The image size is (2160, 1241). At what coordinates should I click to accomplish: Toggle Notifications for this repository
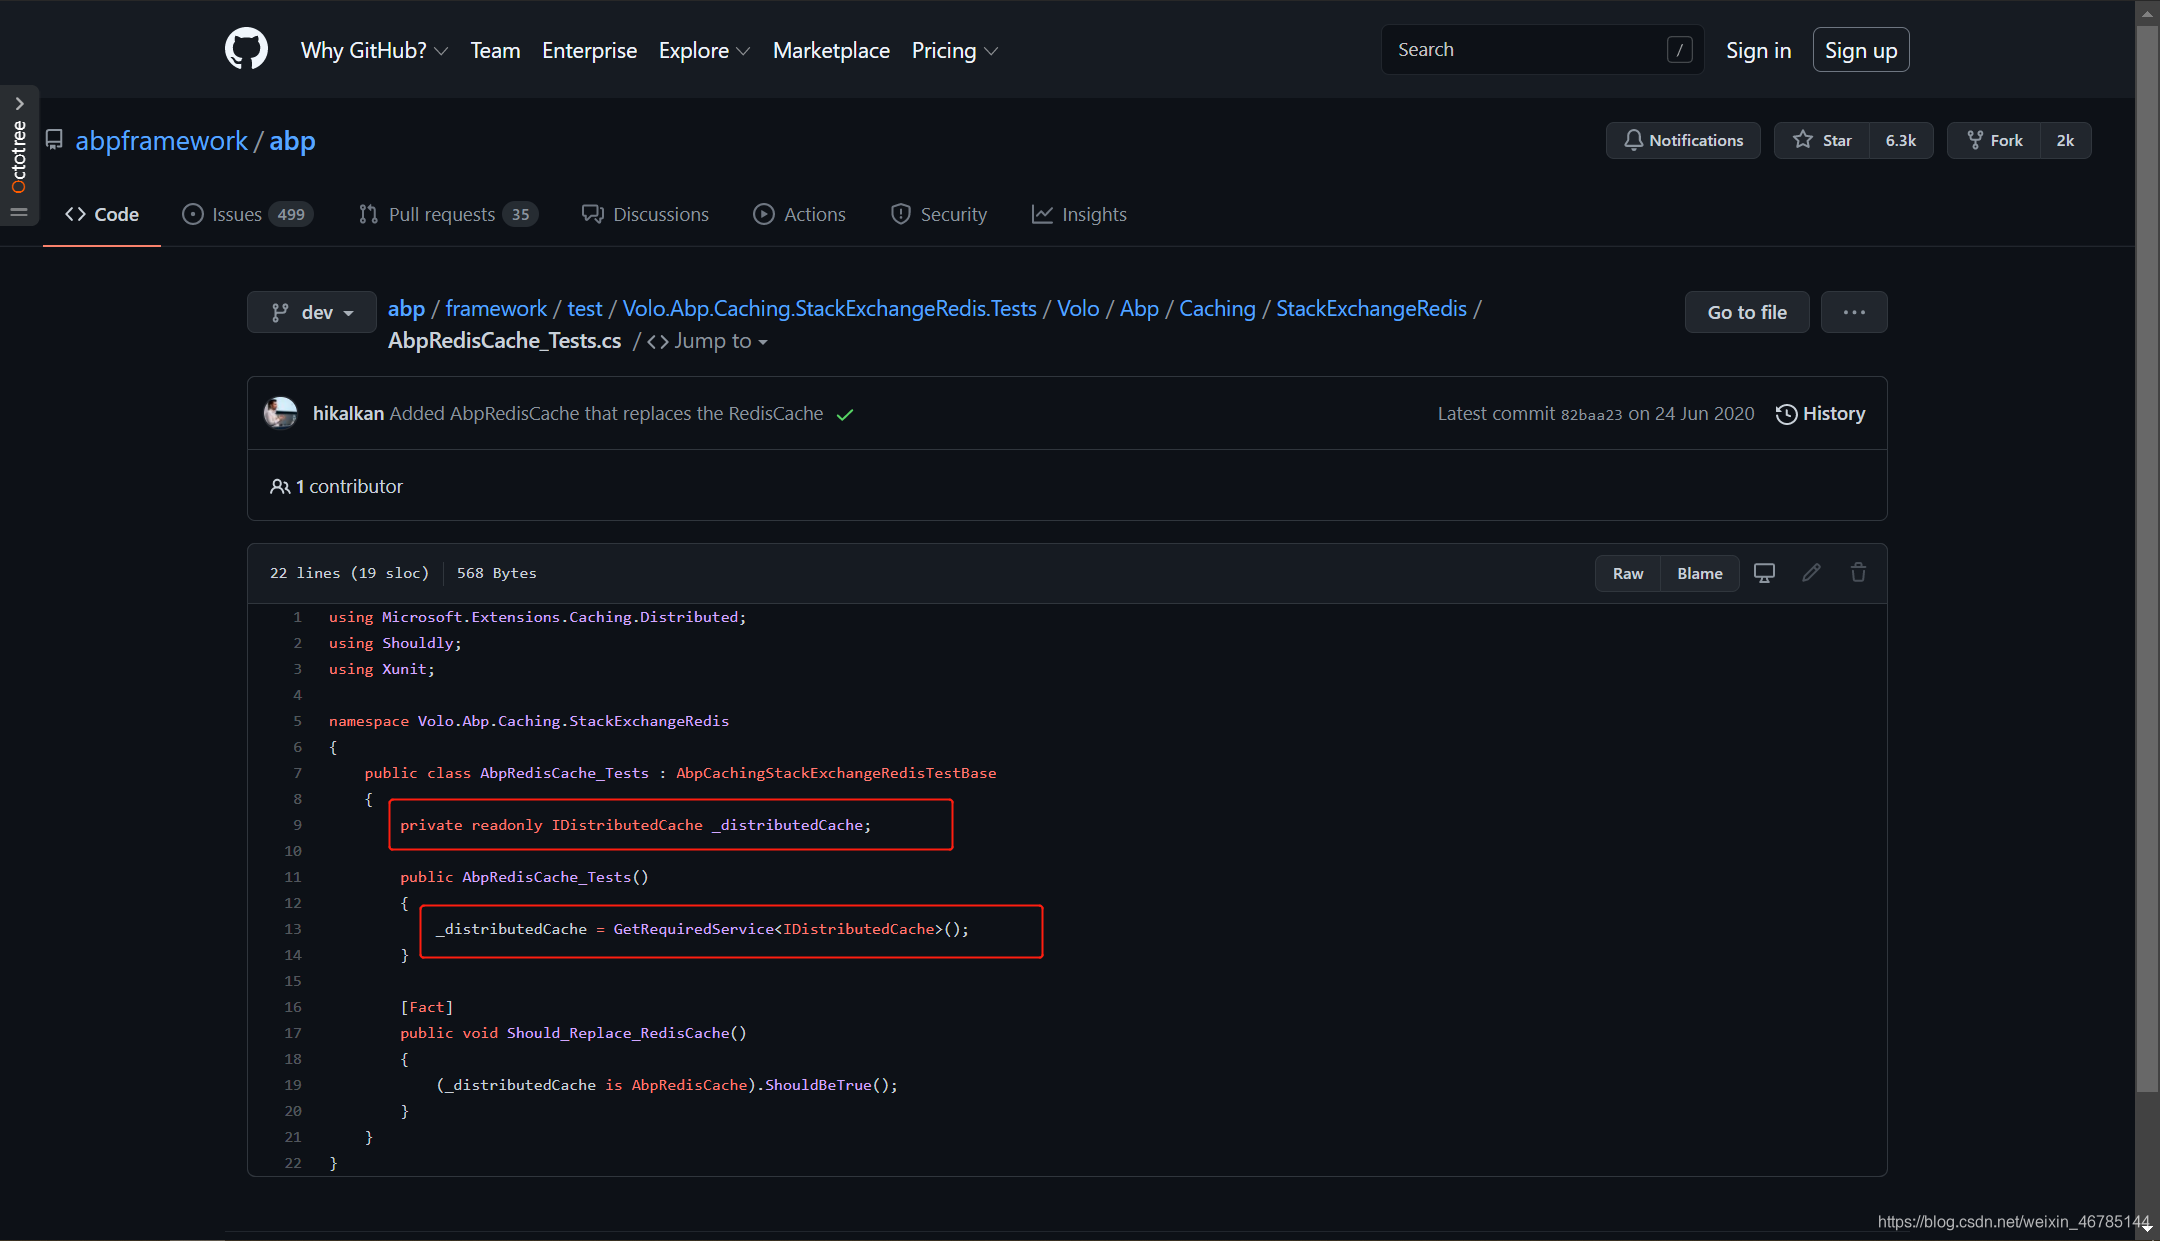click(x=1683, y=140)
